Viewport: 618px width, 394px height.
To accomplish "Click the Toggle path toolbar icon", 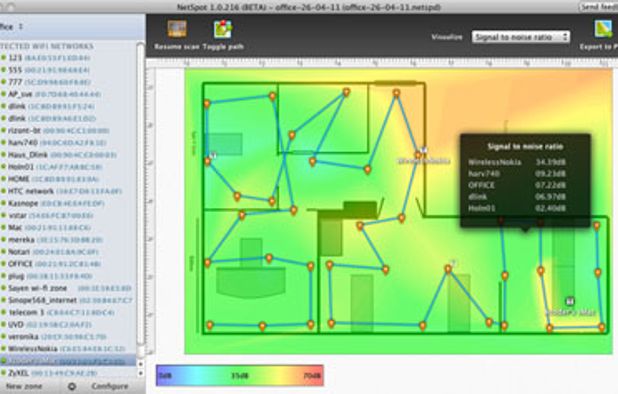I will coord(223,29).
